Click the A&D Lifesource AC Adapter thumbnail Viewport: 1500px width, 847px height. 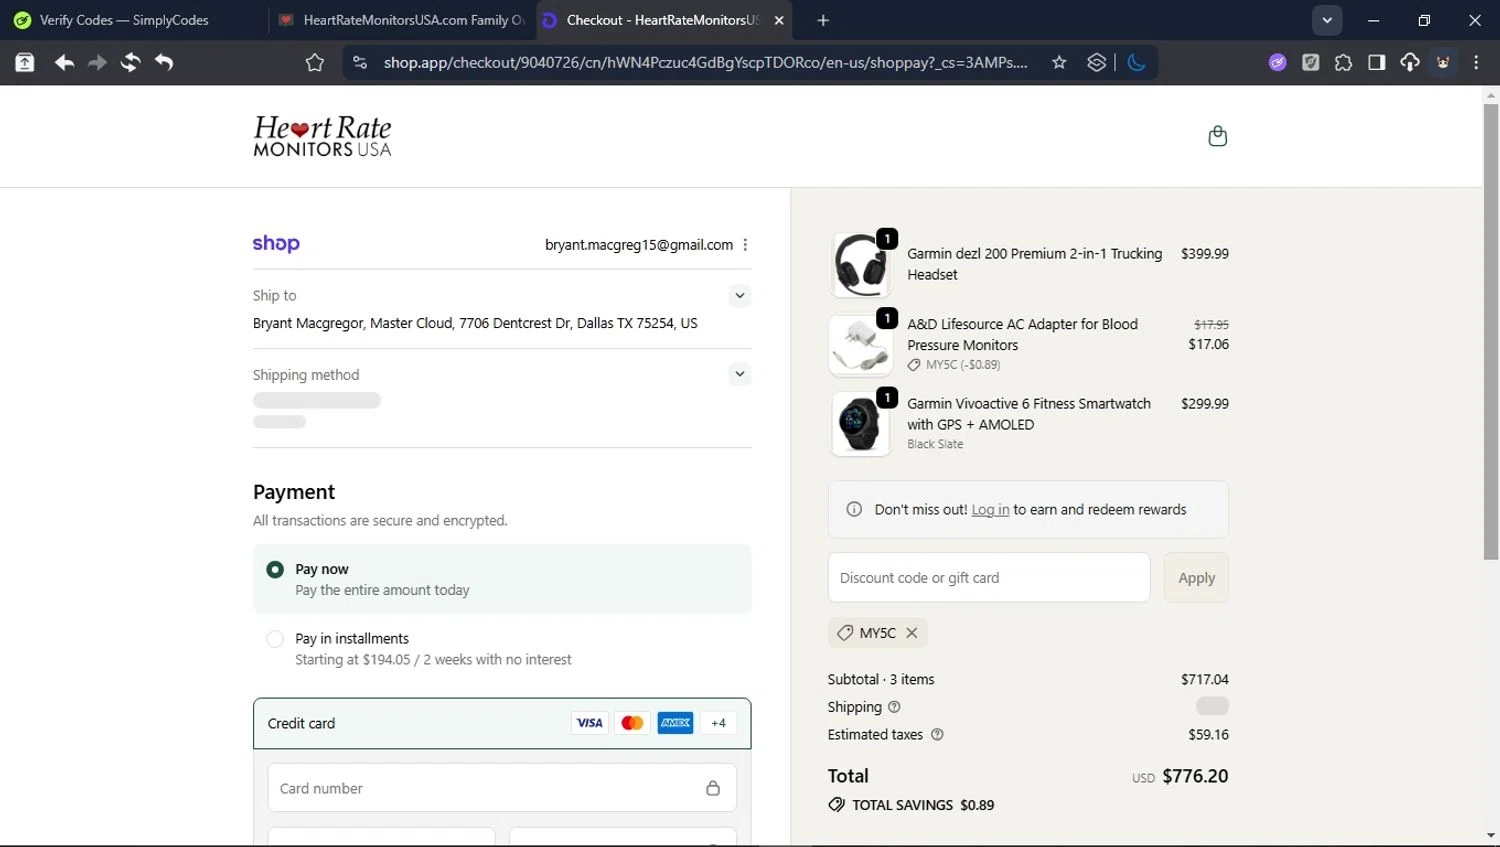861,345
